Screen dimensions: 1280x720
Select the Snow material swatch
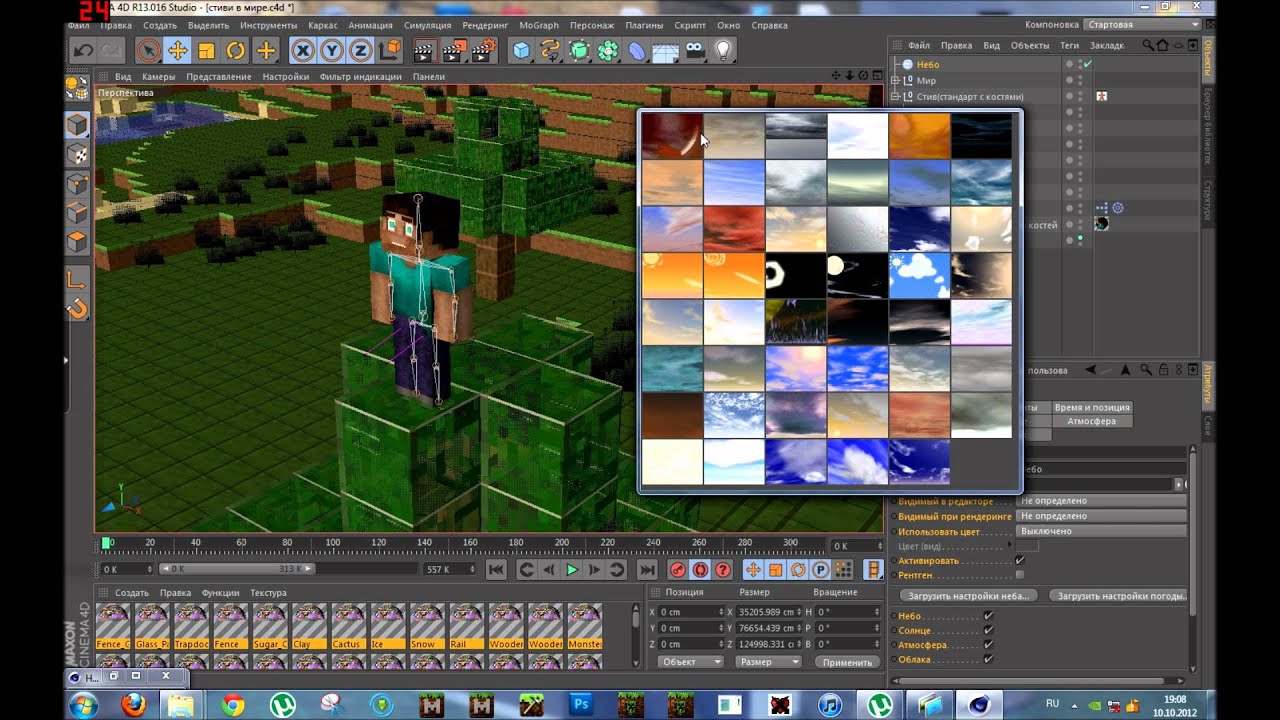coord(427,627)
